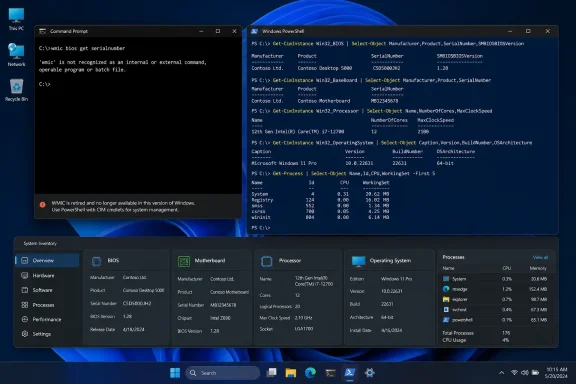
Task: Click the View all processes link
Action: (x=540, y=257)
